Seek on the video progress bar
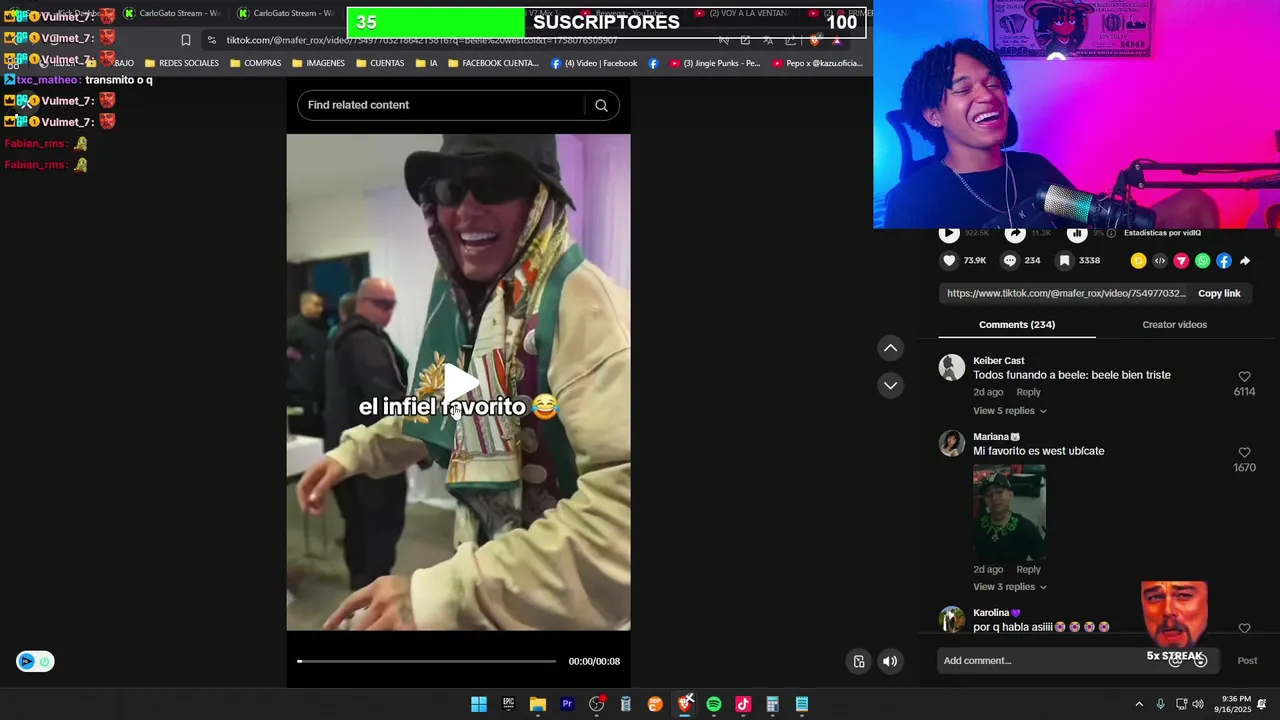 [427, 661]
